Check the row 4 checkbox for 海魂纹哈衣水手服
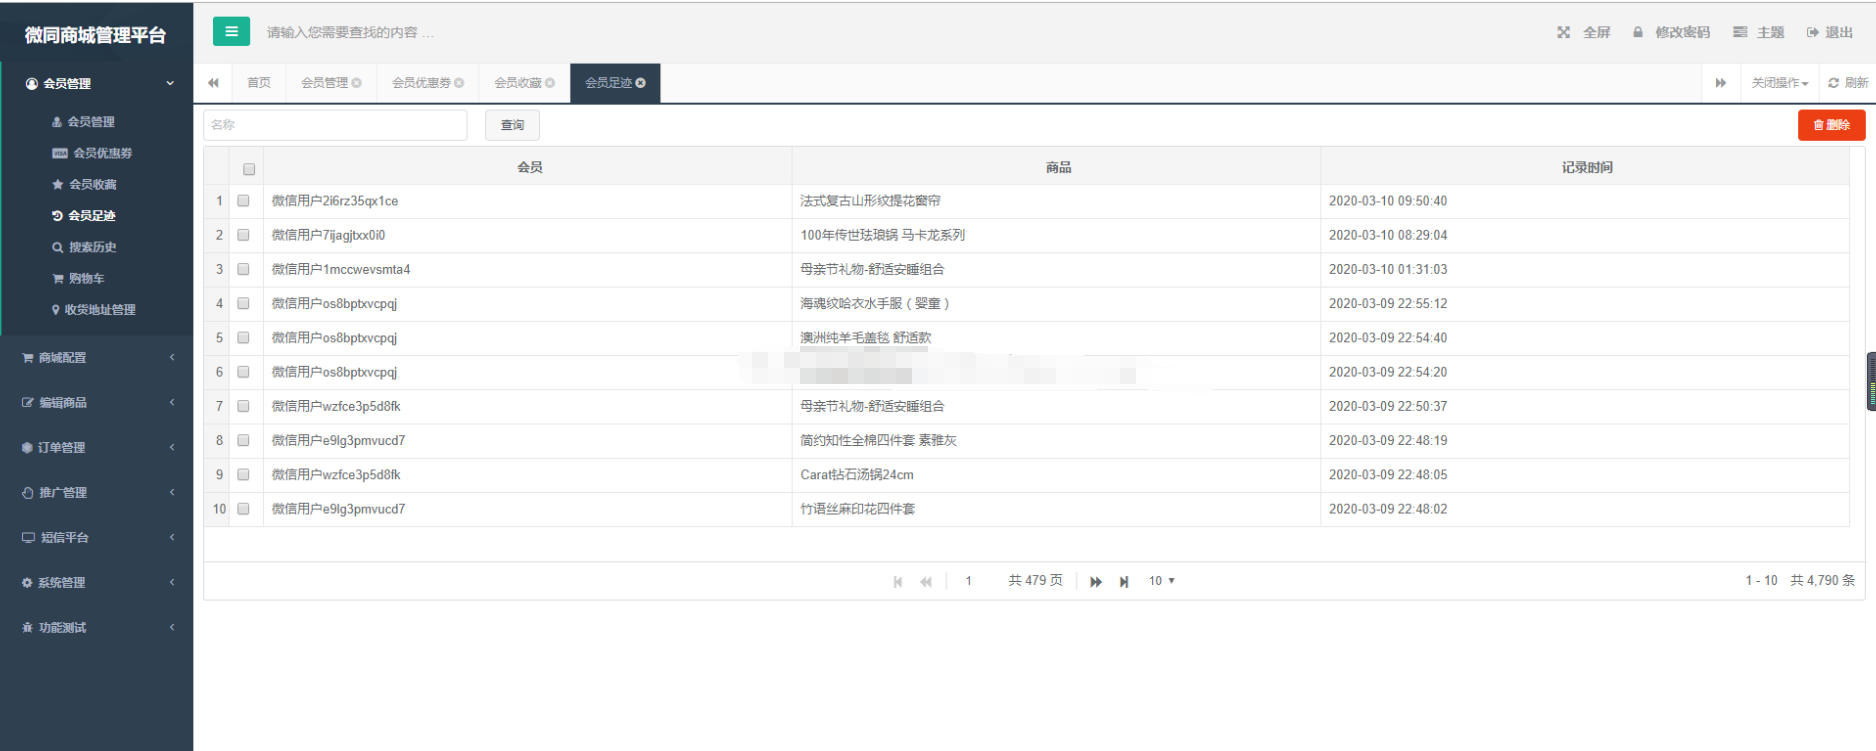The height and width of the screenshot is (751, 1876). coord(243,303)
